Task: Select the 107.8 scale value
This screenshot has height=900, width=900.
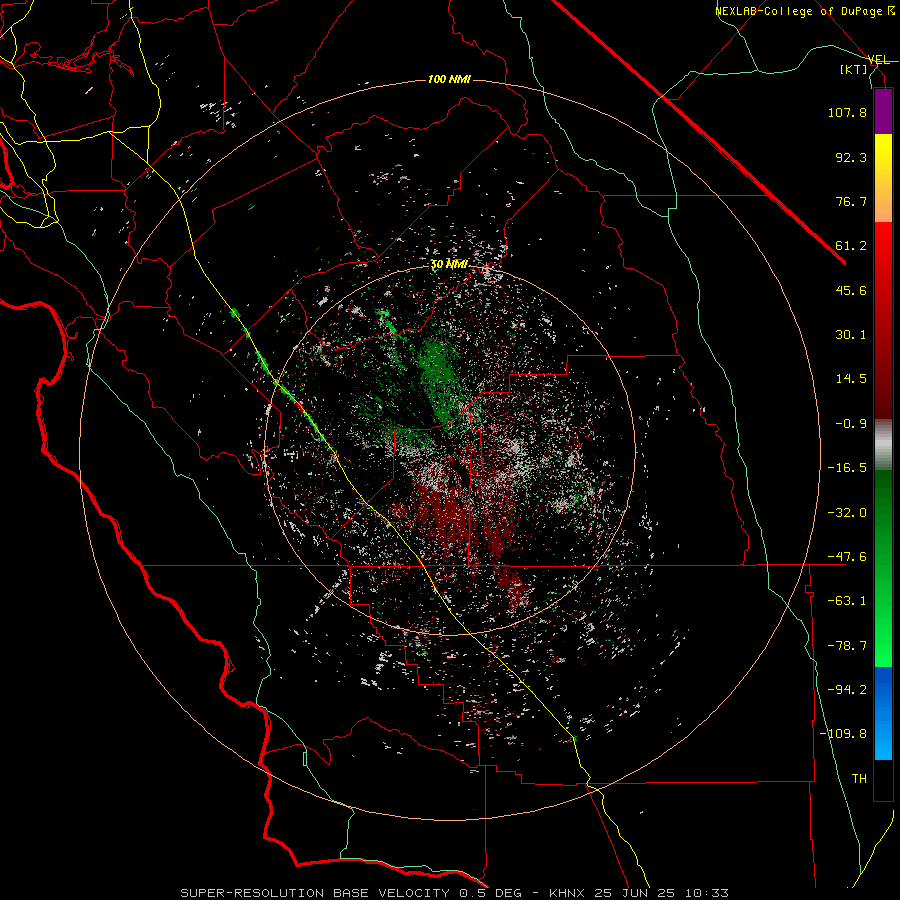Action: [x=847, y=112]
